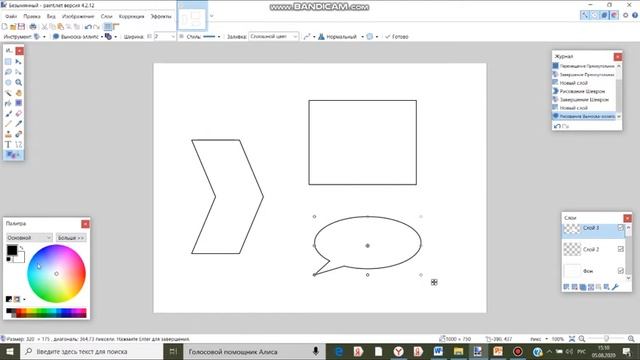640x360 pixels.
Task: Expand the image thumbnail list arrow
Action: [x=211, y=16]
